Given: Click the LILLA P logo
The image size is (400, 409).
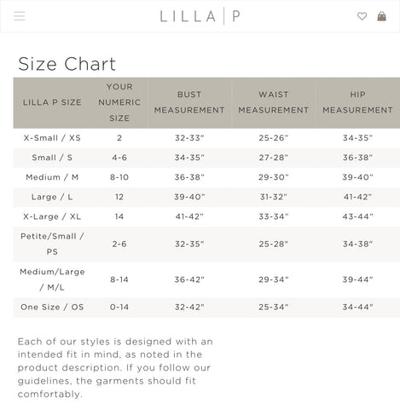Looking at the screenshot, I should (200, 16).
